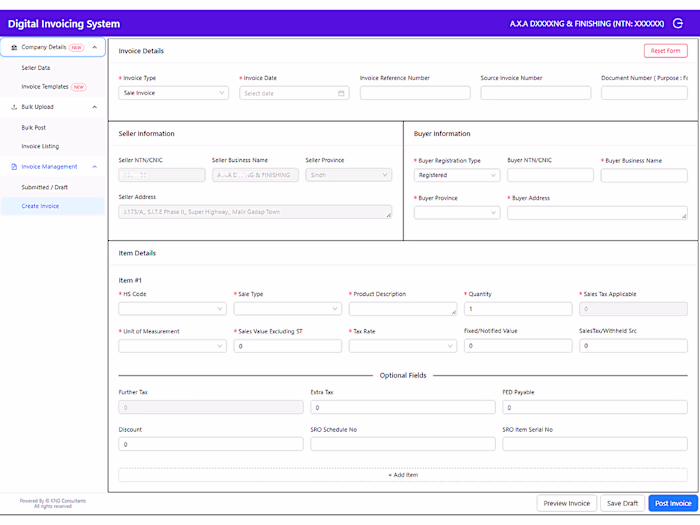
Task: Click the Invoice Management document icon
Action: [x=14, y=167]
